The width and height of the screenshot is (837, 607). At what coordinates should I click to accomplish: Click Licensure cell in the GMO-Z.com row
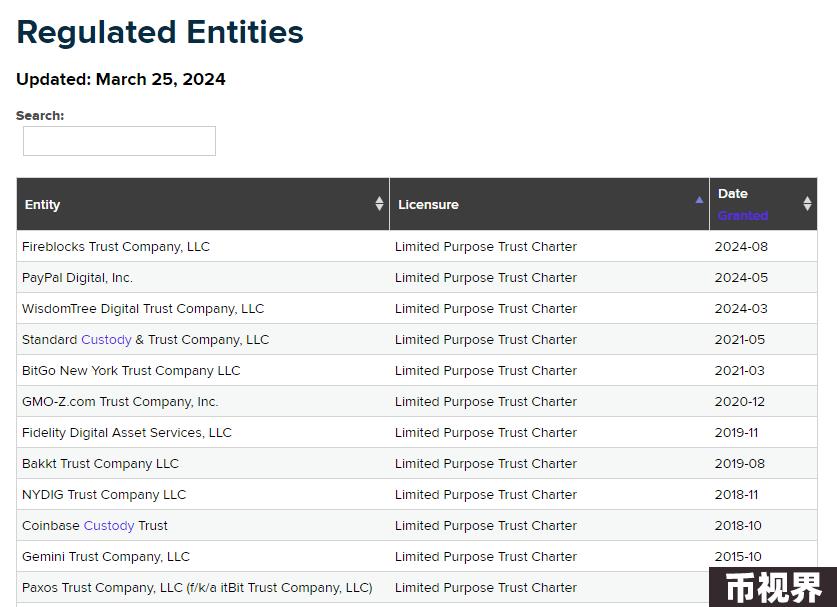[486, 401]
